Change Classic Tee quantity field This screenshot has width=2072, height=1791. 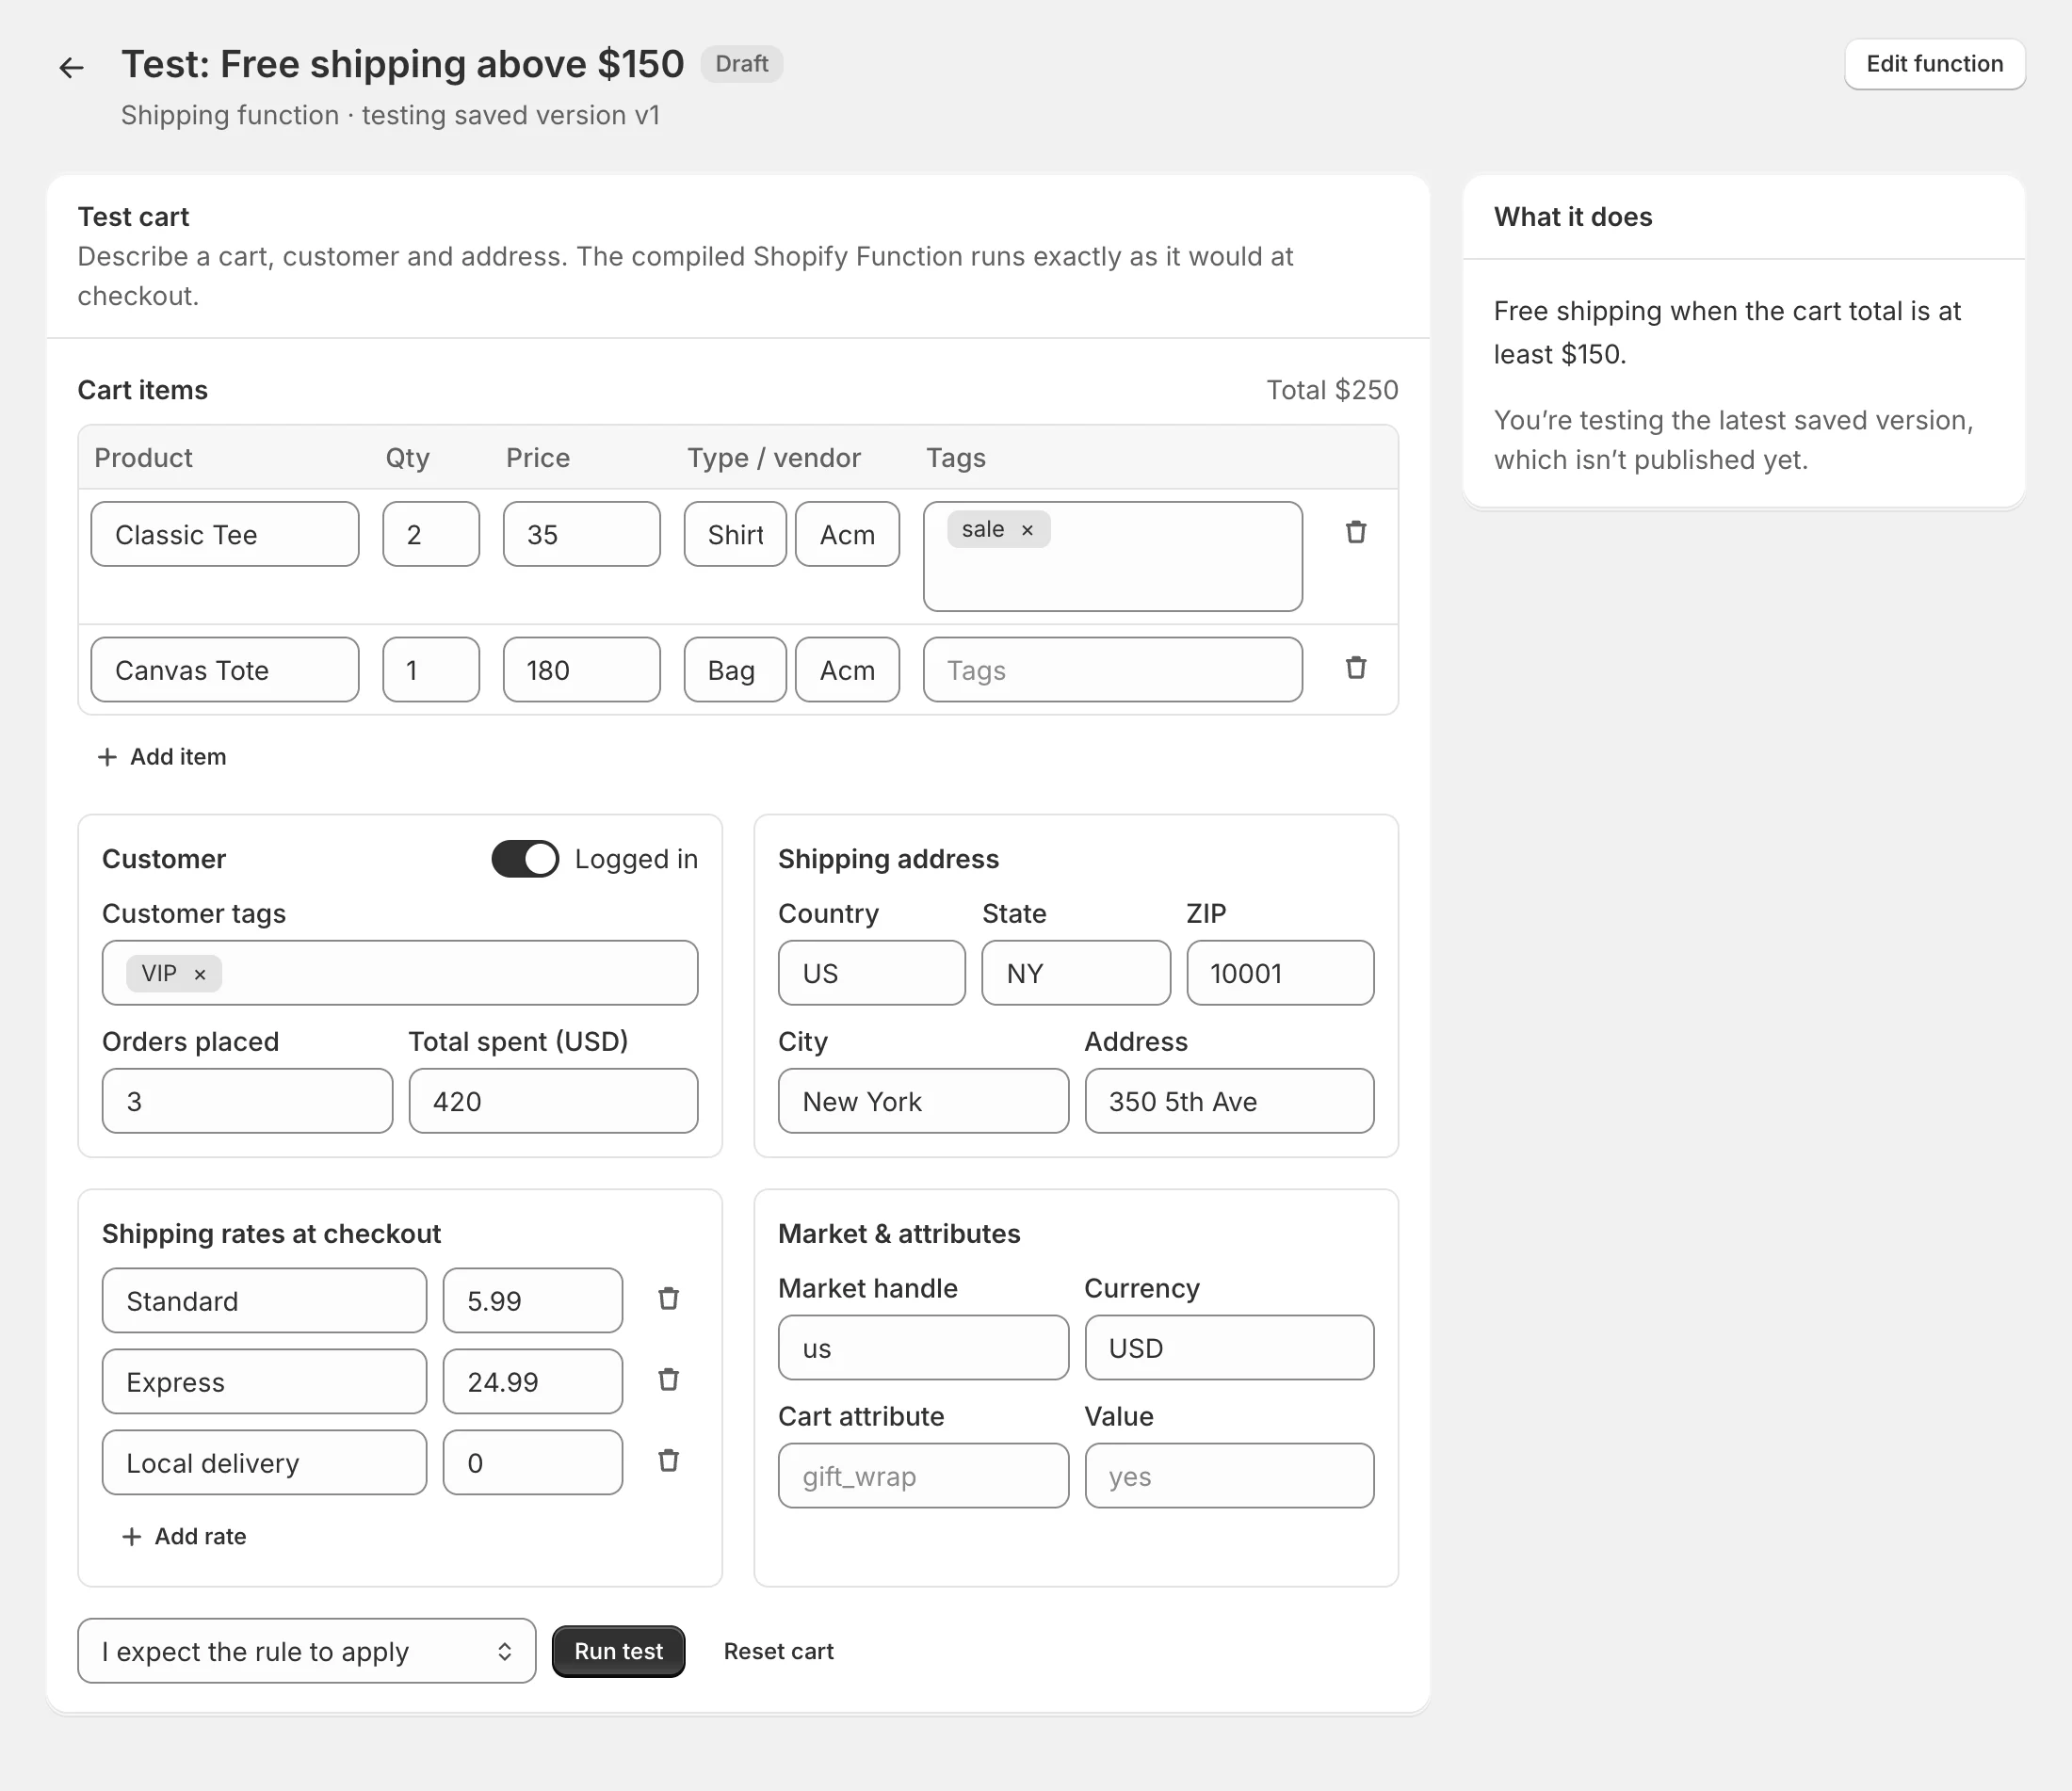(431, 534)
